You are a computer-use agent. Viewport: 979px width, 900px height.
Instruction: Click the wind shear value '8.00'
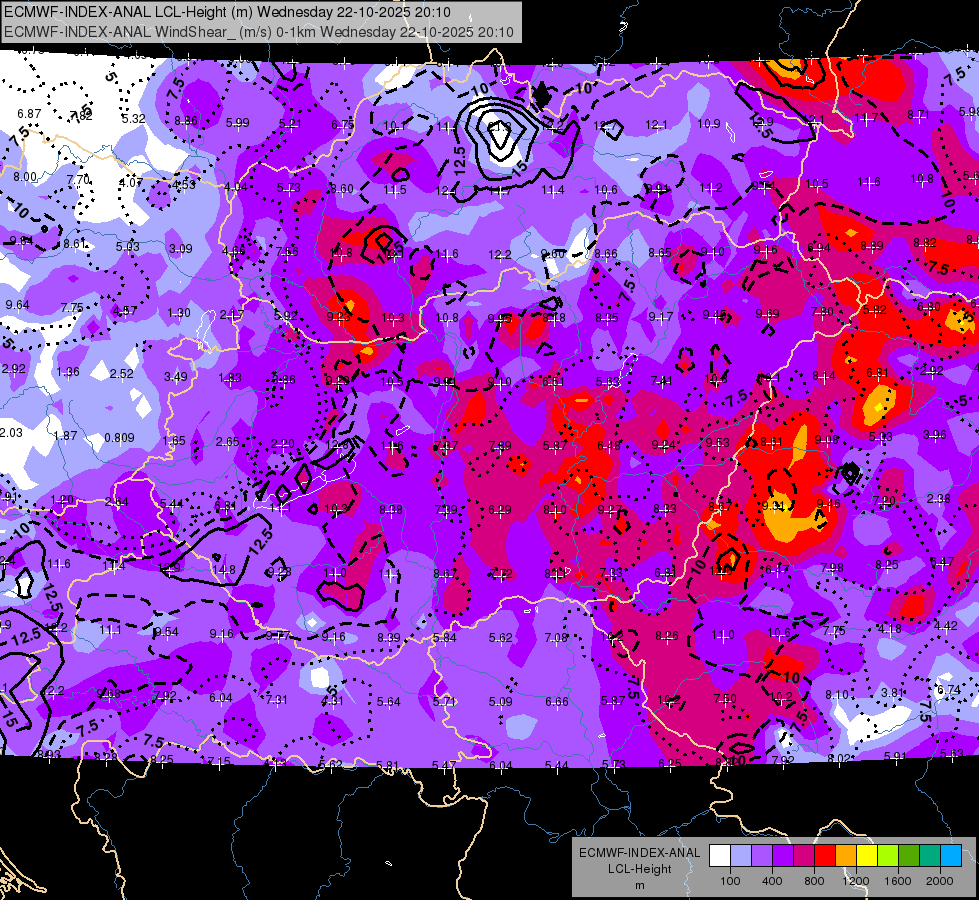click(25, 177)
